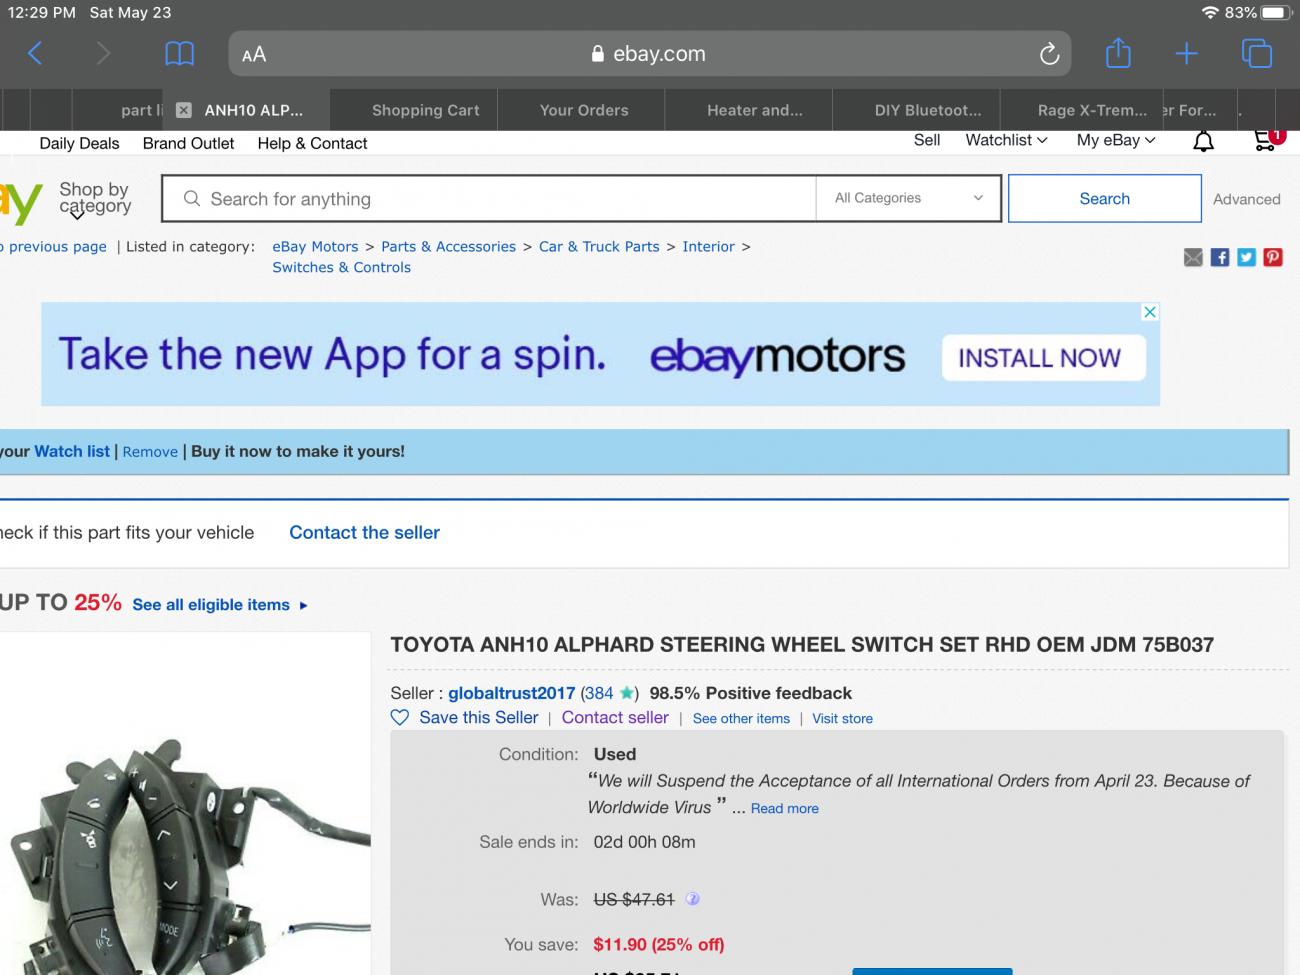This screenshot has height=975, width=1300.
Task: Share listing on Facebook icon
Action: 1220,257
